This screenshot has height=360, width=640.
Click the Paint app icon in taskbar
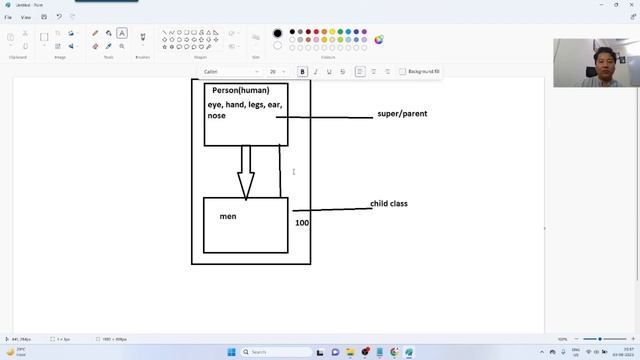tap(409, 352)
